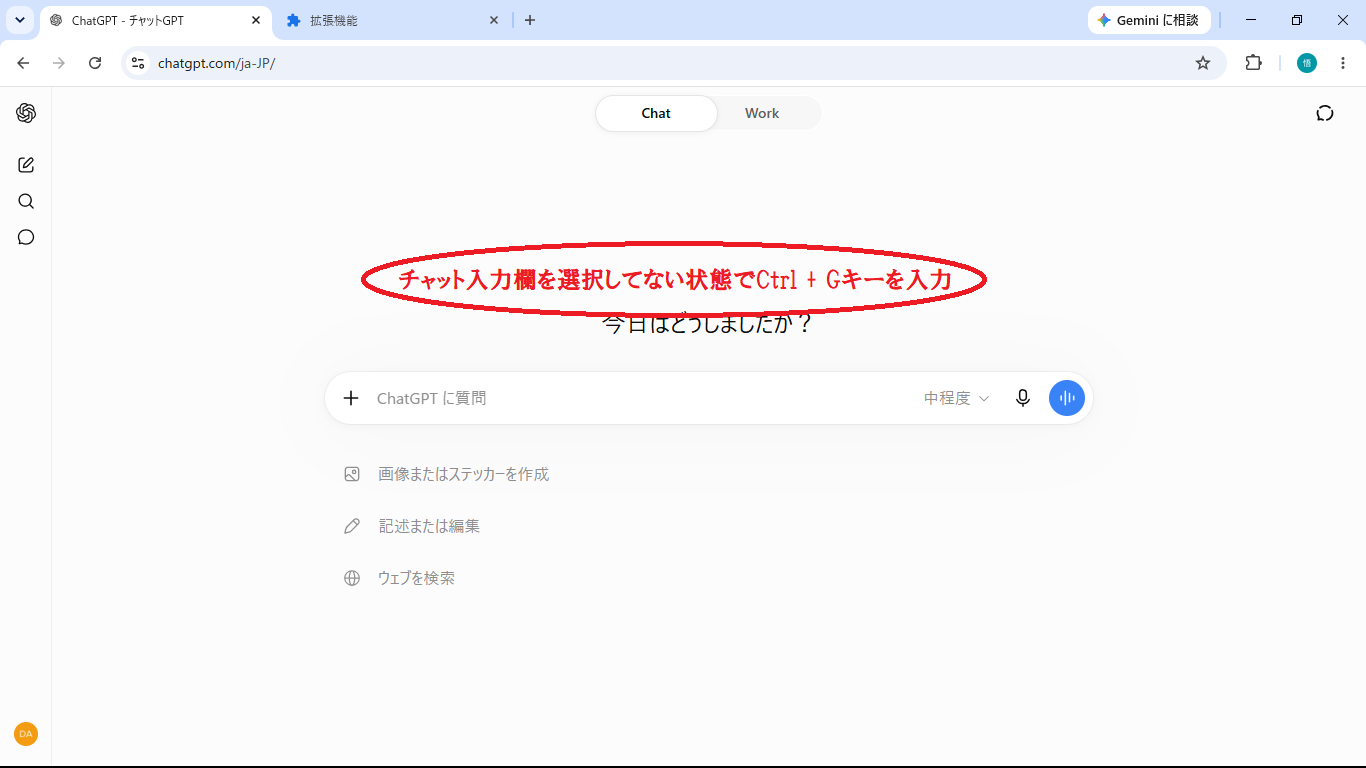The height and width of the screenshot is (768, 1366).
Task: Launch voice mode with the blue waveform button
Action: point(1067,398)
